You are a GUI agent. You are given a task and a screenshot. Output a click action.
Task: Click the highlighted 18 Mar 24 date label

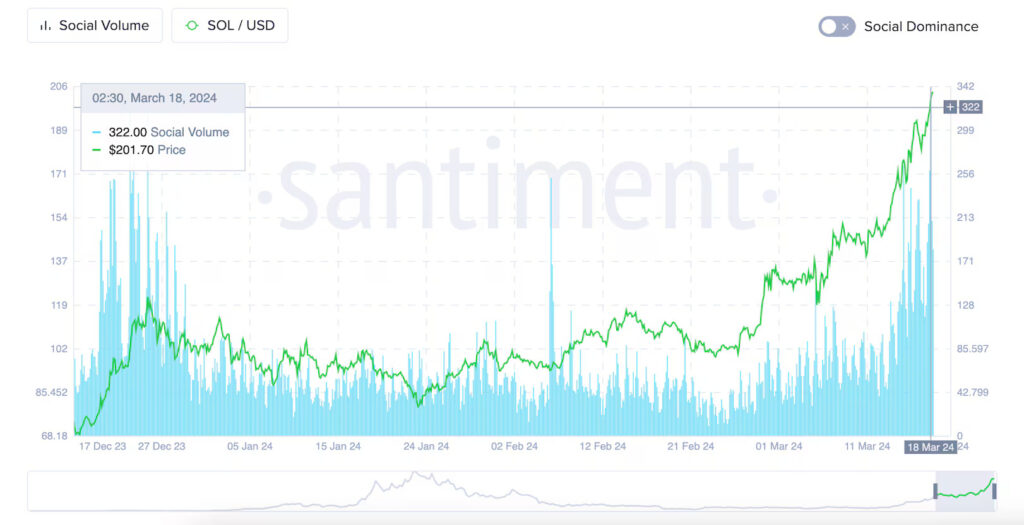pyautogui.click(x=928, y=447)
